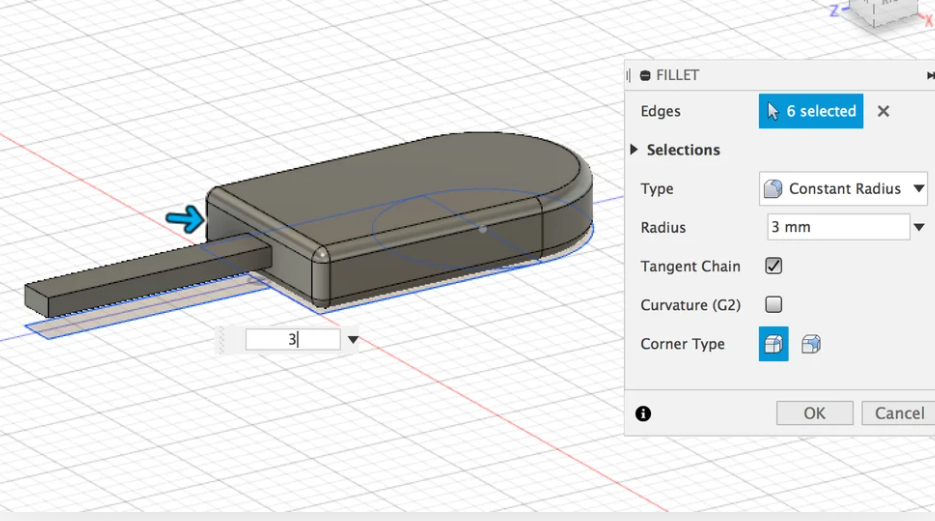
Task: Click the ViewCube in the corner
Action: coord(884,12)
